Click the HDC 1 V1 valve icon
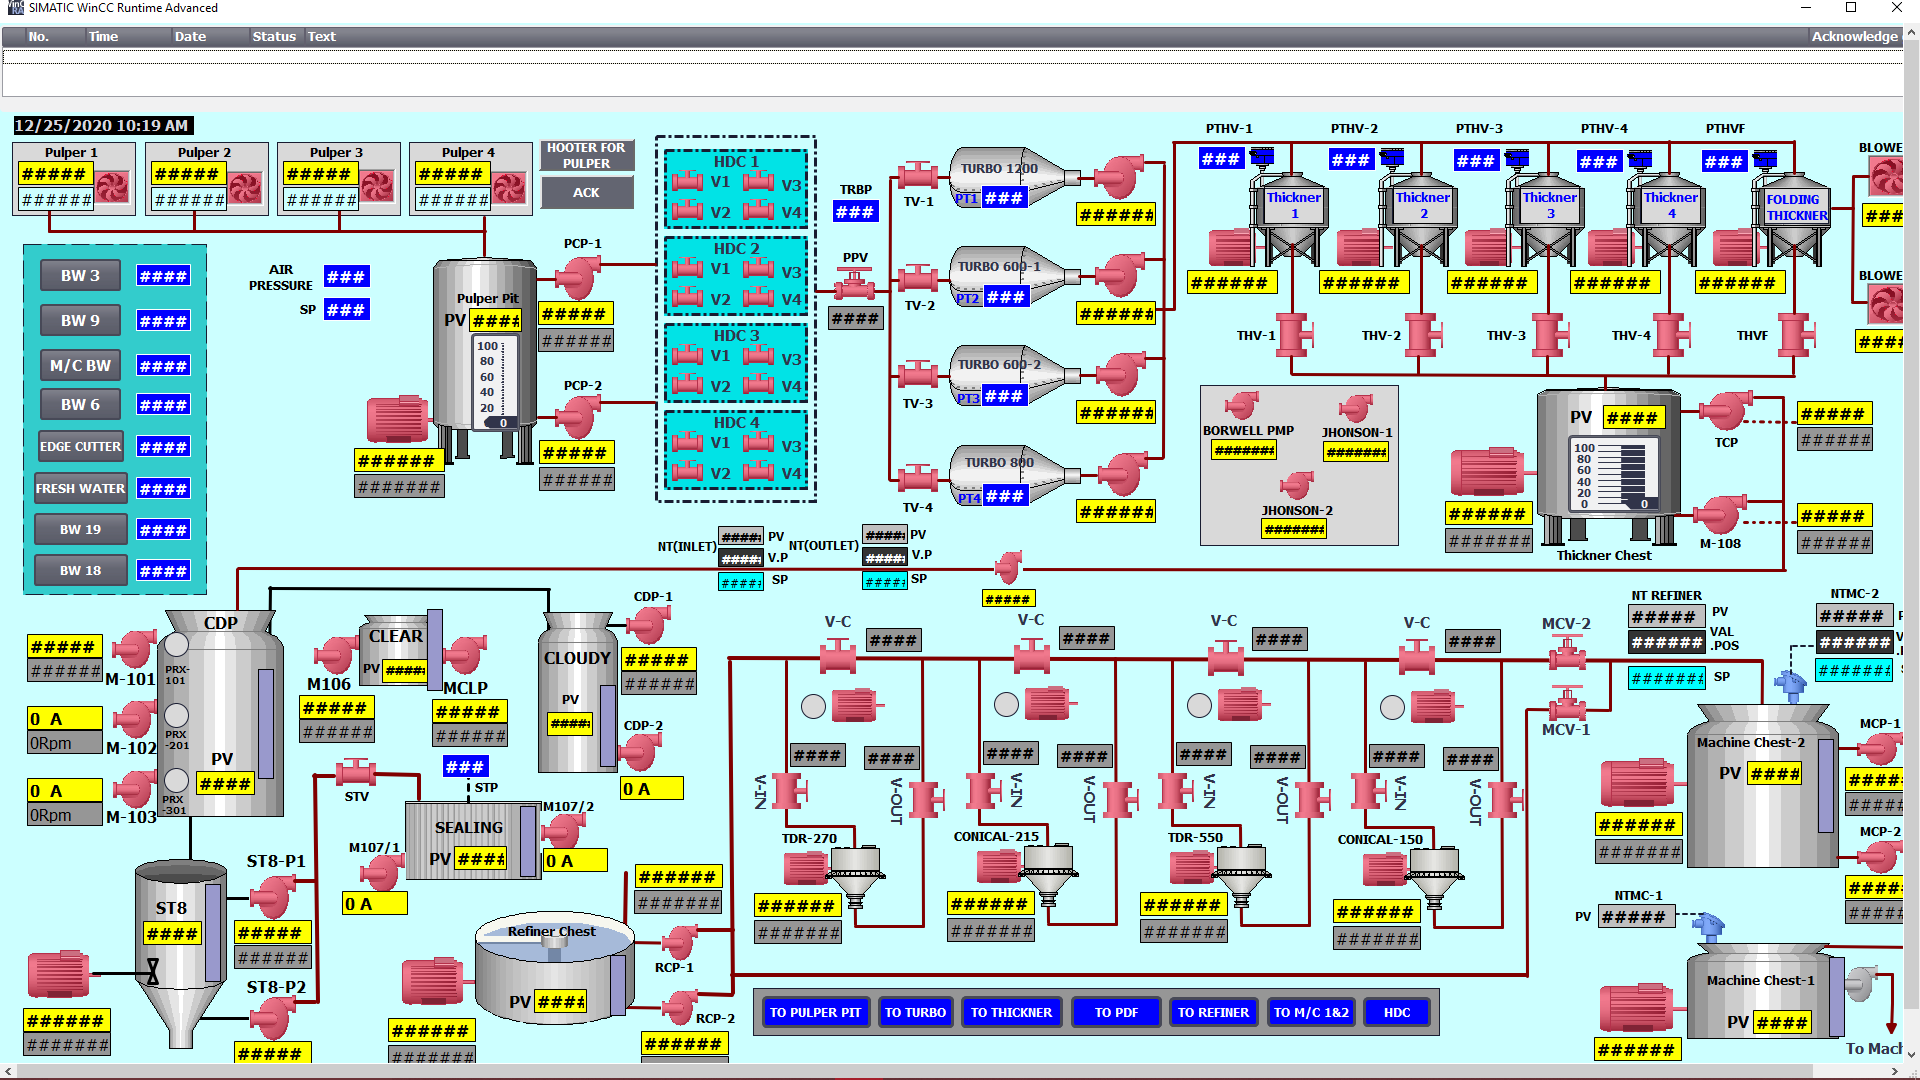This screenshot has height=1080, width=1920. click(x=687, y=182)
